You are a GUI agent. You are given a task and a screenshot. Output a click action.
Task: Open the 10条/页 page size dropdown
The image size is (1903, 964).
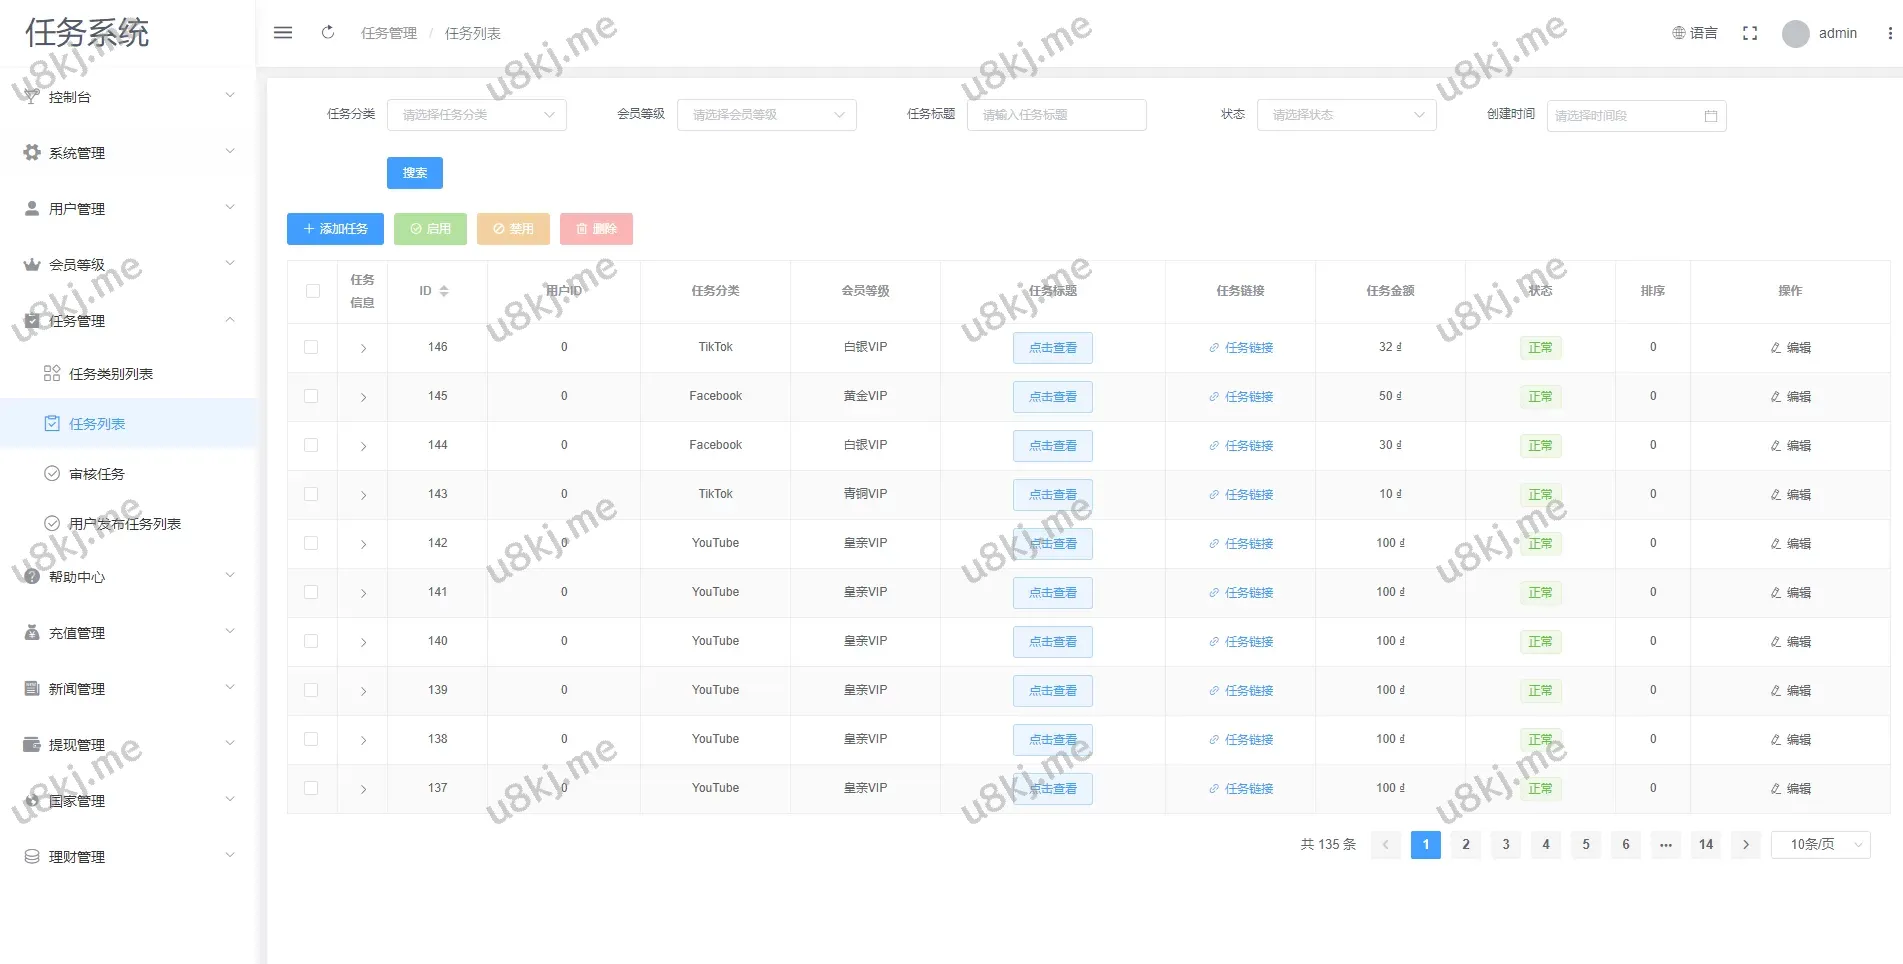pyautogui.click(x=1819, y=845)
